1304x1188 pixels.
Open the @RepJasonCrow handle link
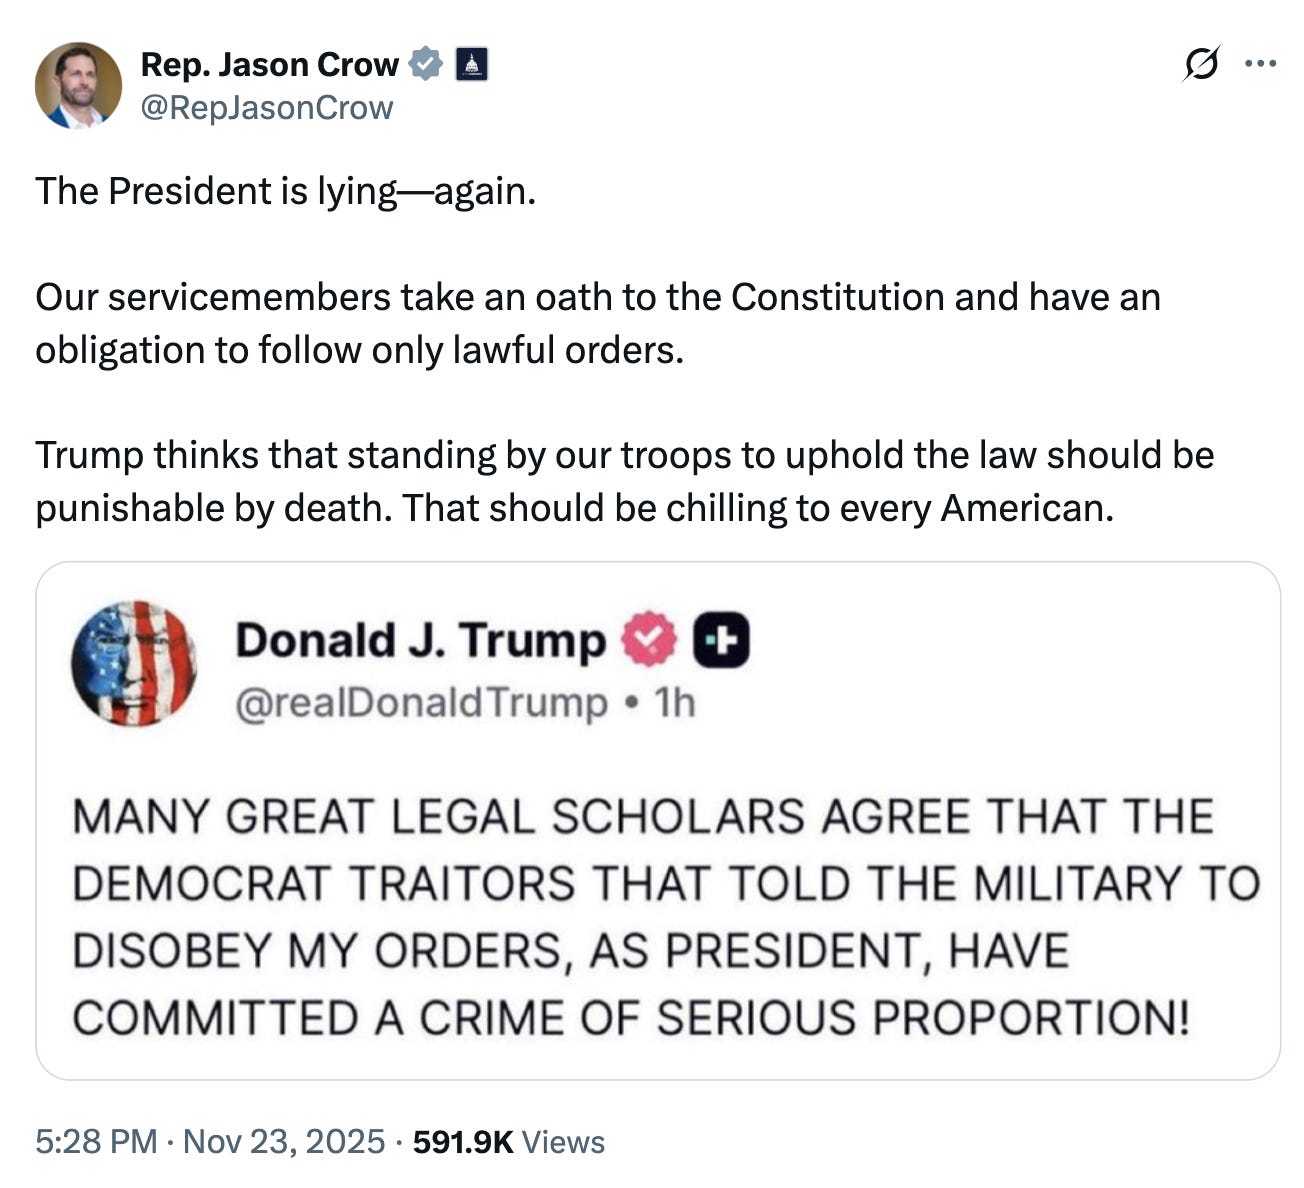pos(267,108)
